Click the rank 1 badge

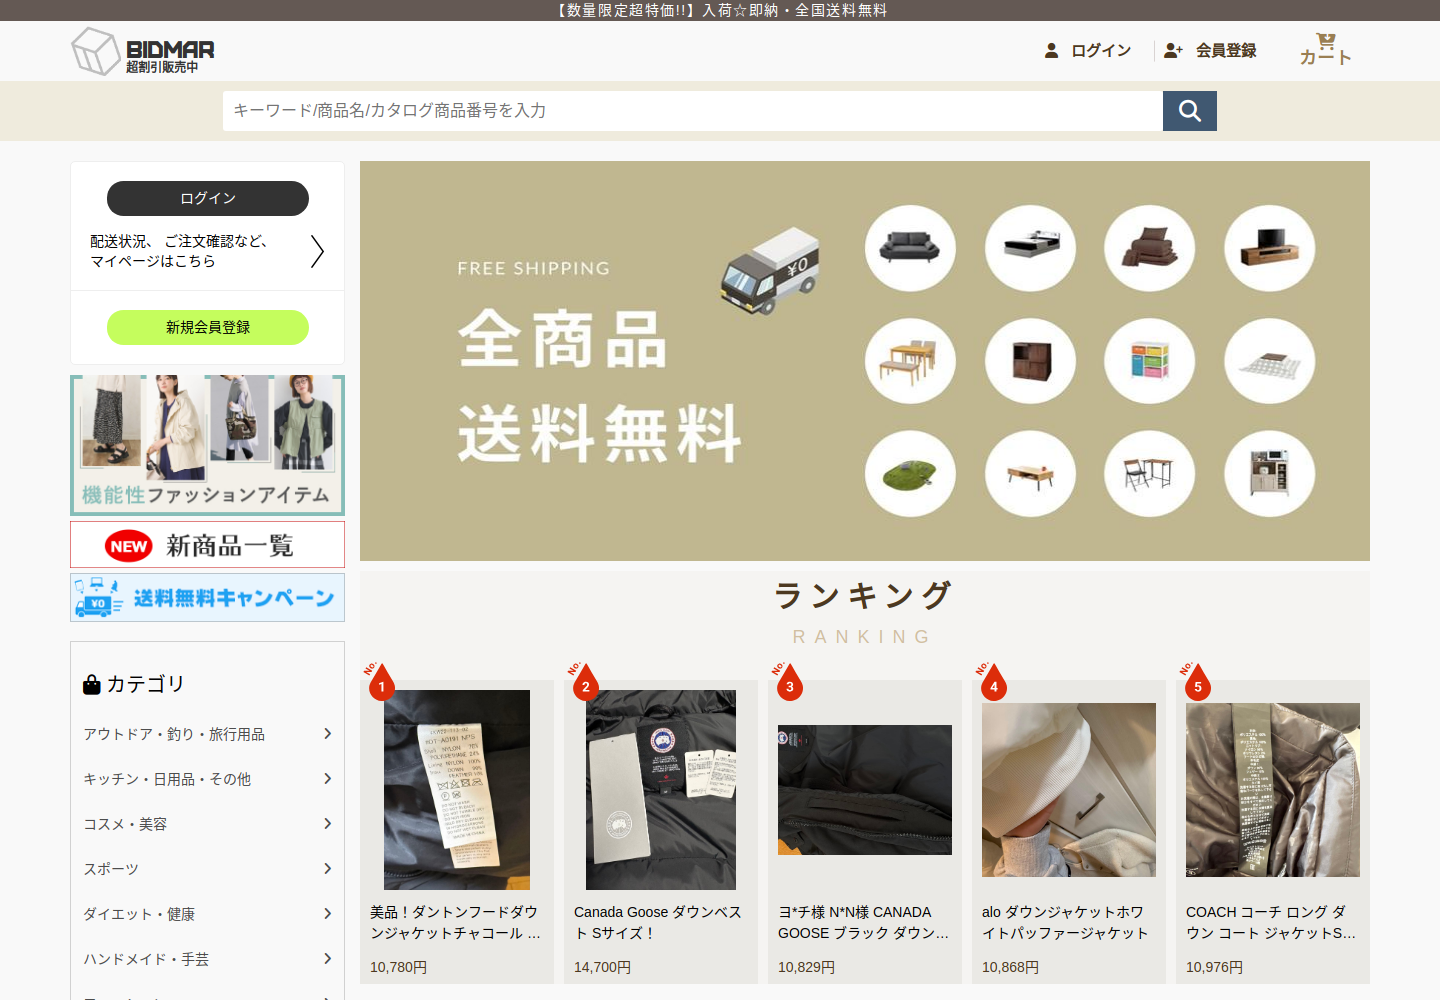tap(380, 682)
